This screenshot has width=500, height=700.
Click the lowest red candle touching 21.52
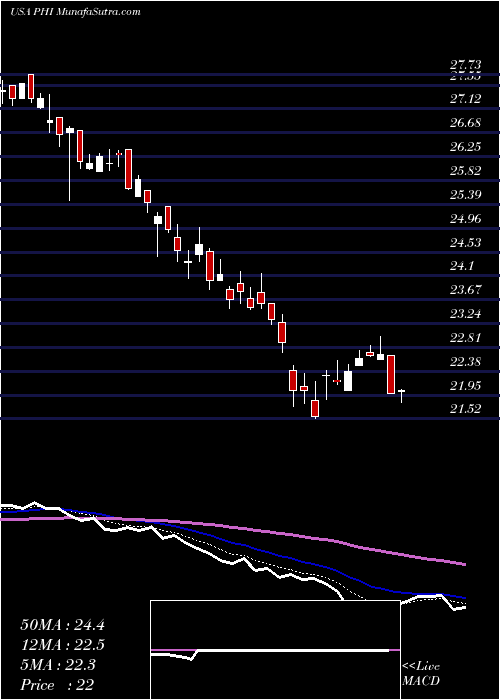pyautogui.click(x=315, y=408)
